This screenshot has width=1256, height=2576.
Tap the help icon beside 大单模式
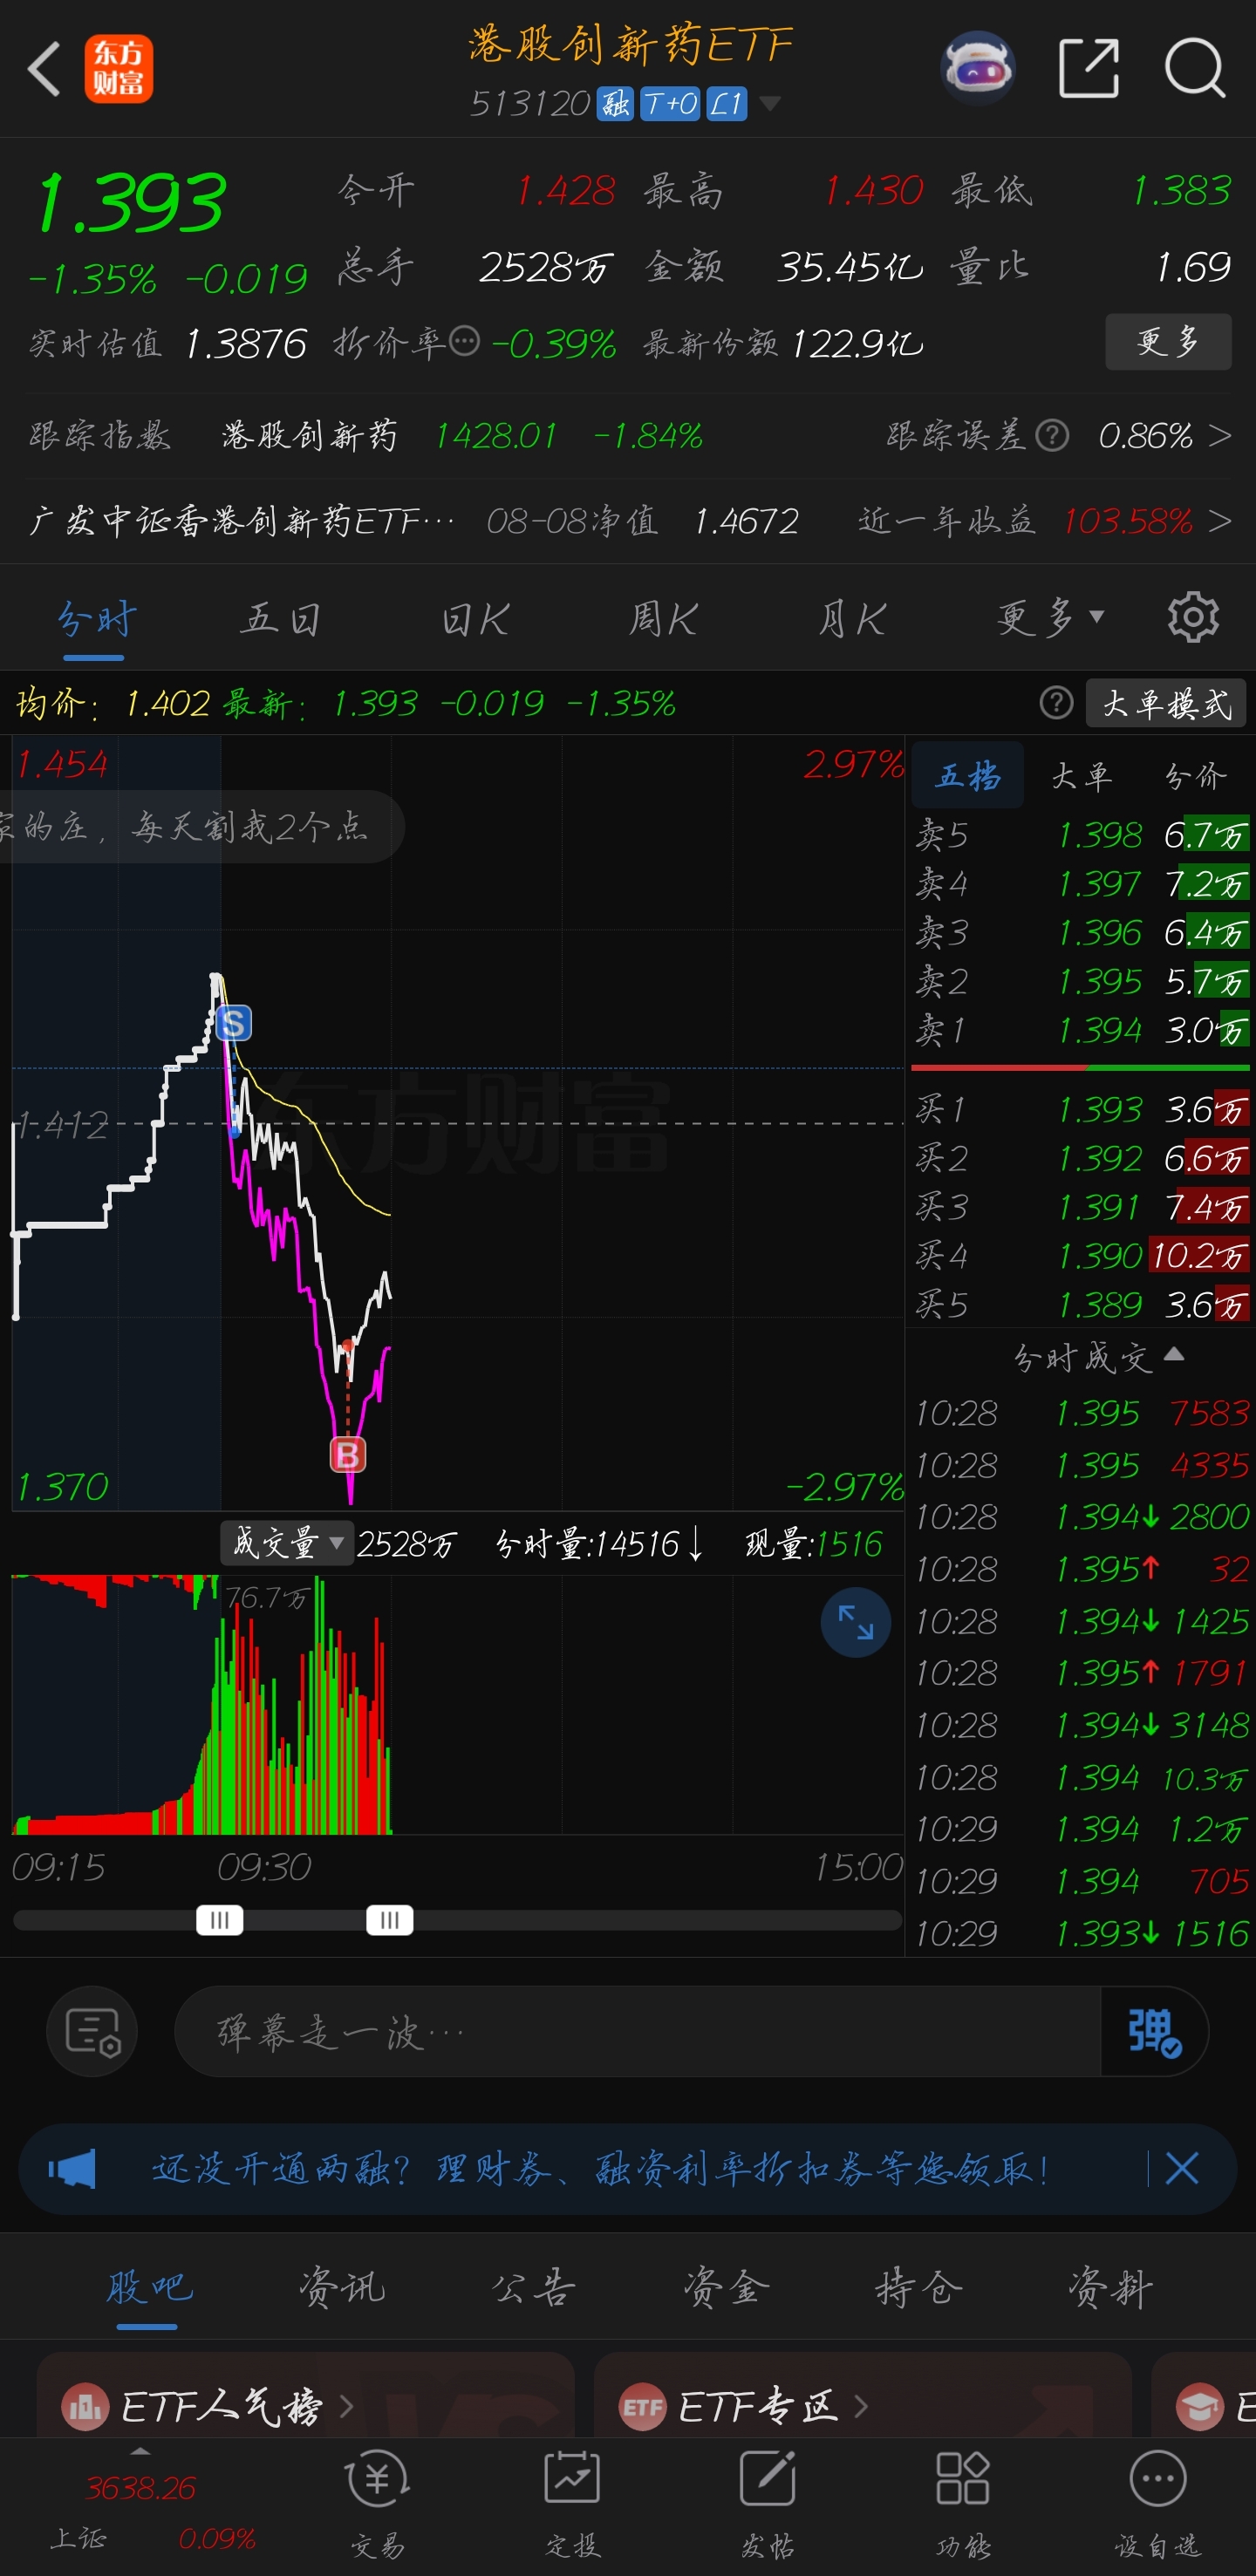point(1057,703)
